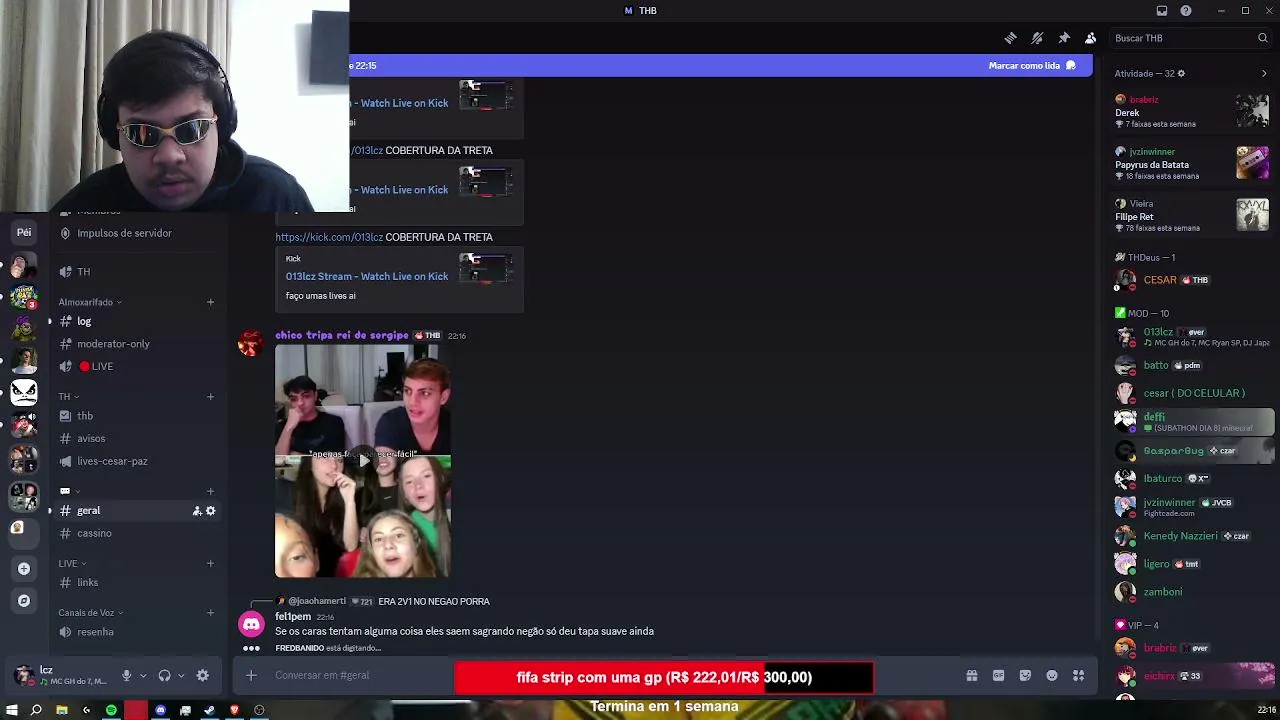
Task: Open Spotify from the taskbar
Action: tap(111, 710)
